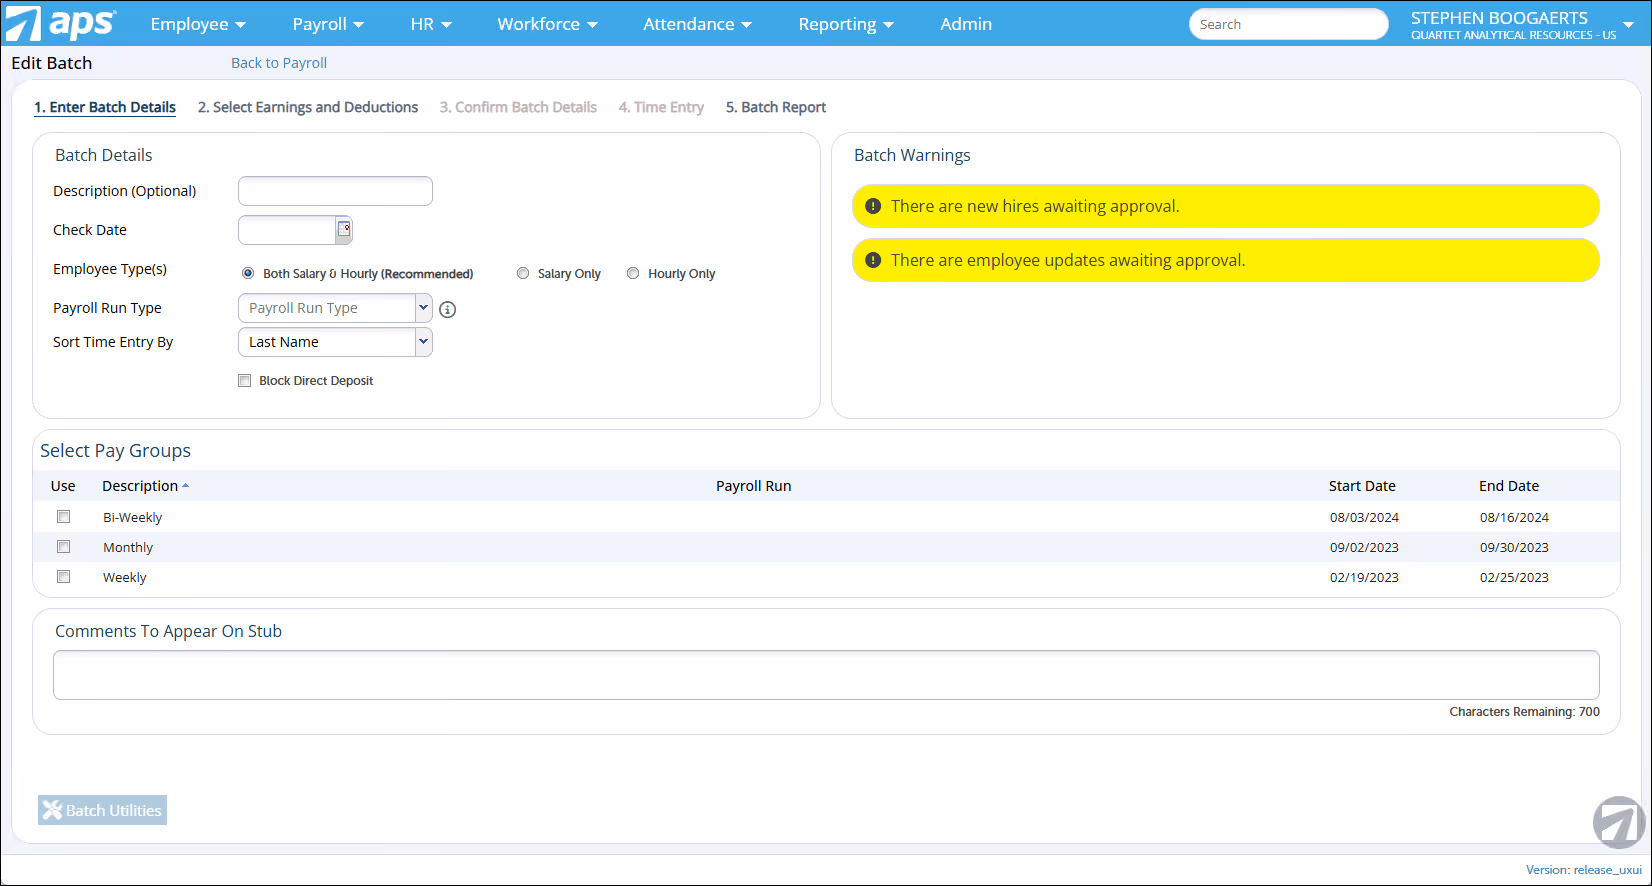Click the Start Date column header
The width and height of the screenshot is (1652, 886).
point(1362,486)
